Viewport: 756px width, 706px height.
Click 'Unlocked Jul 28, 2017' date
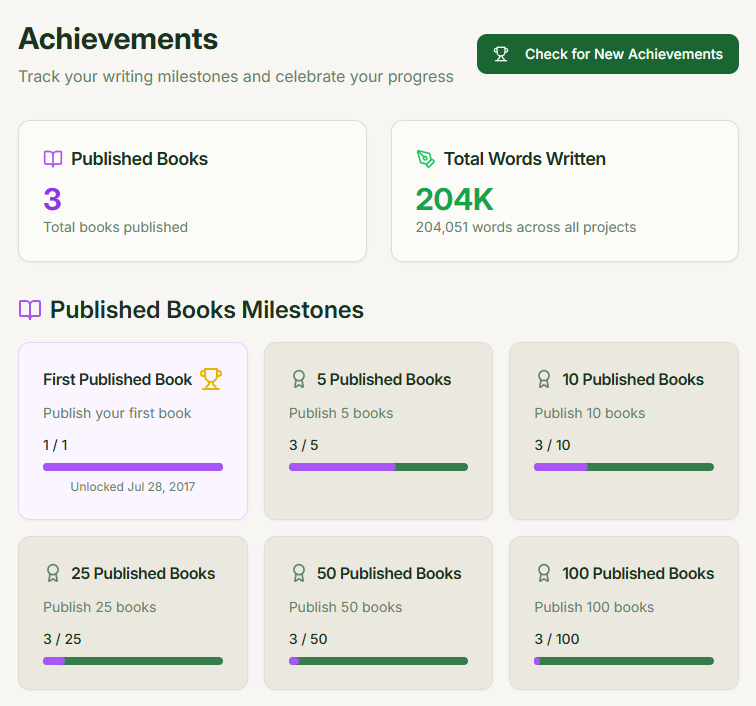pyautogui.click(x=133, y=487)
